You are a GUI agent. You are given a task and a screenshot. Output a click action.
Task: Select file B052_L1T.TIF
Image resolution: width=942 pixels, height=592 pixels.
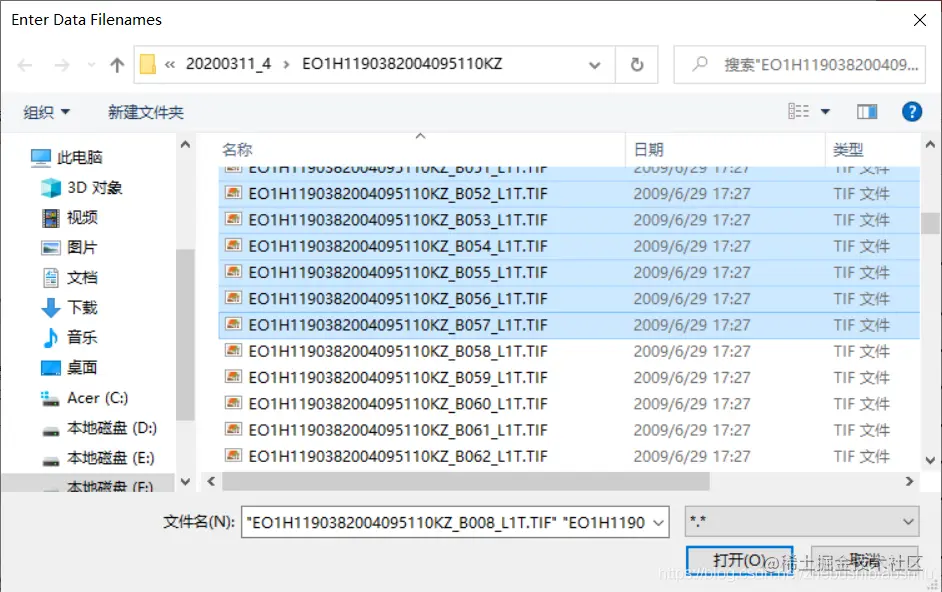coord(569,194)
